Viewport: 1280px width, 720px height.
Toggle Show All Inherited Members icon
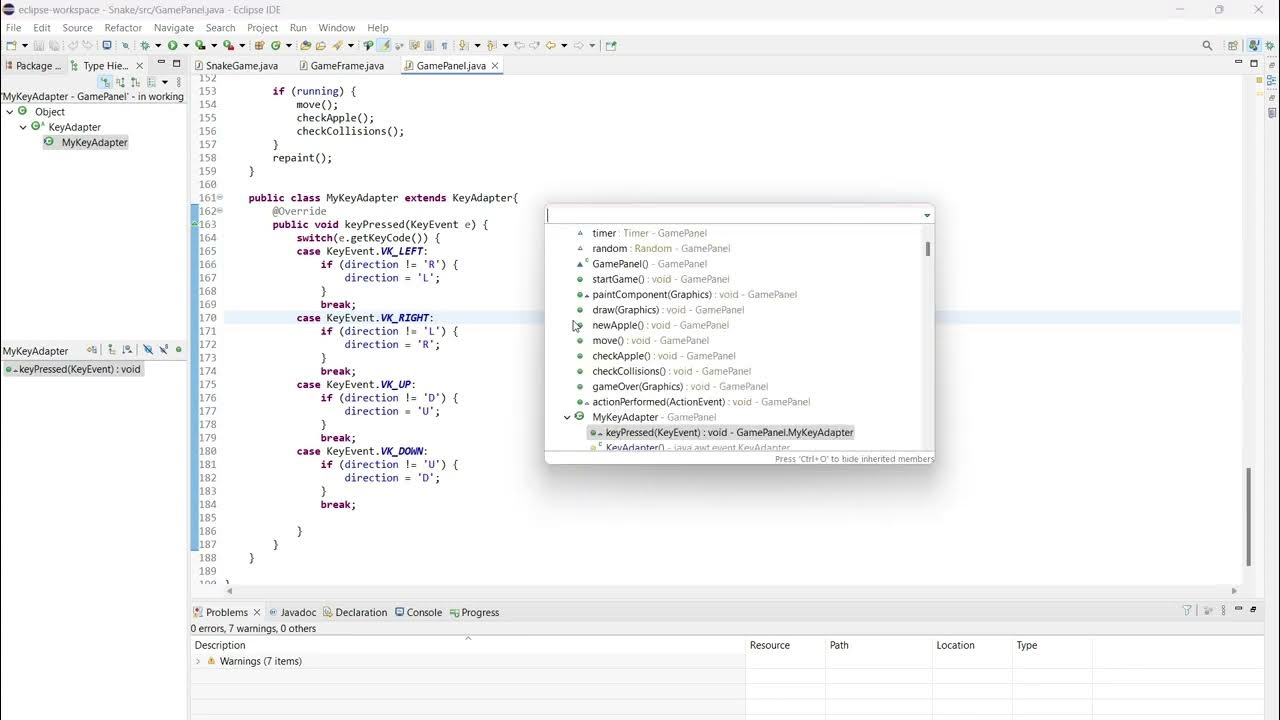(111, 350)
